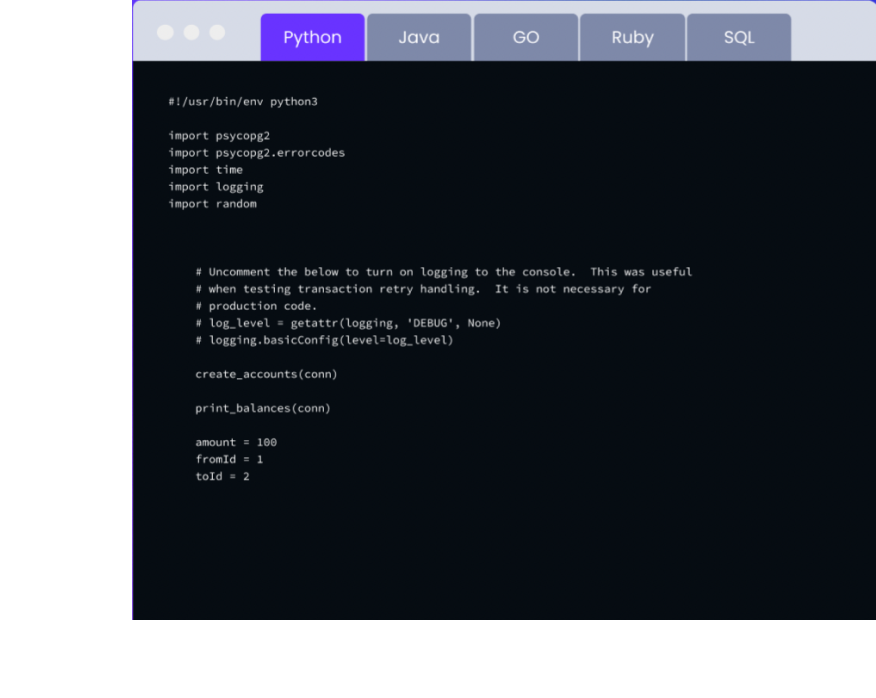876x698 pixels.
Task: Click the toId = 2 line
Action: tap(222, 476)
